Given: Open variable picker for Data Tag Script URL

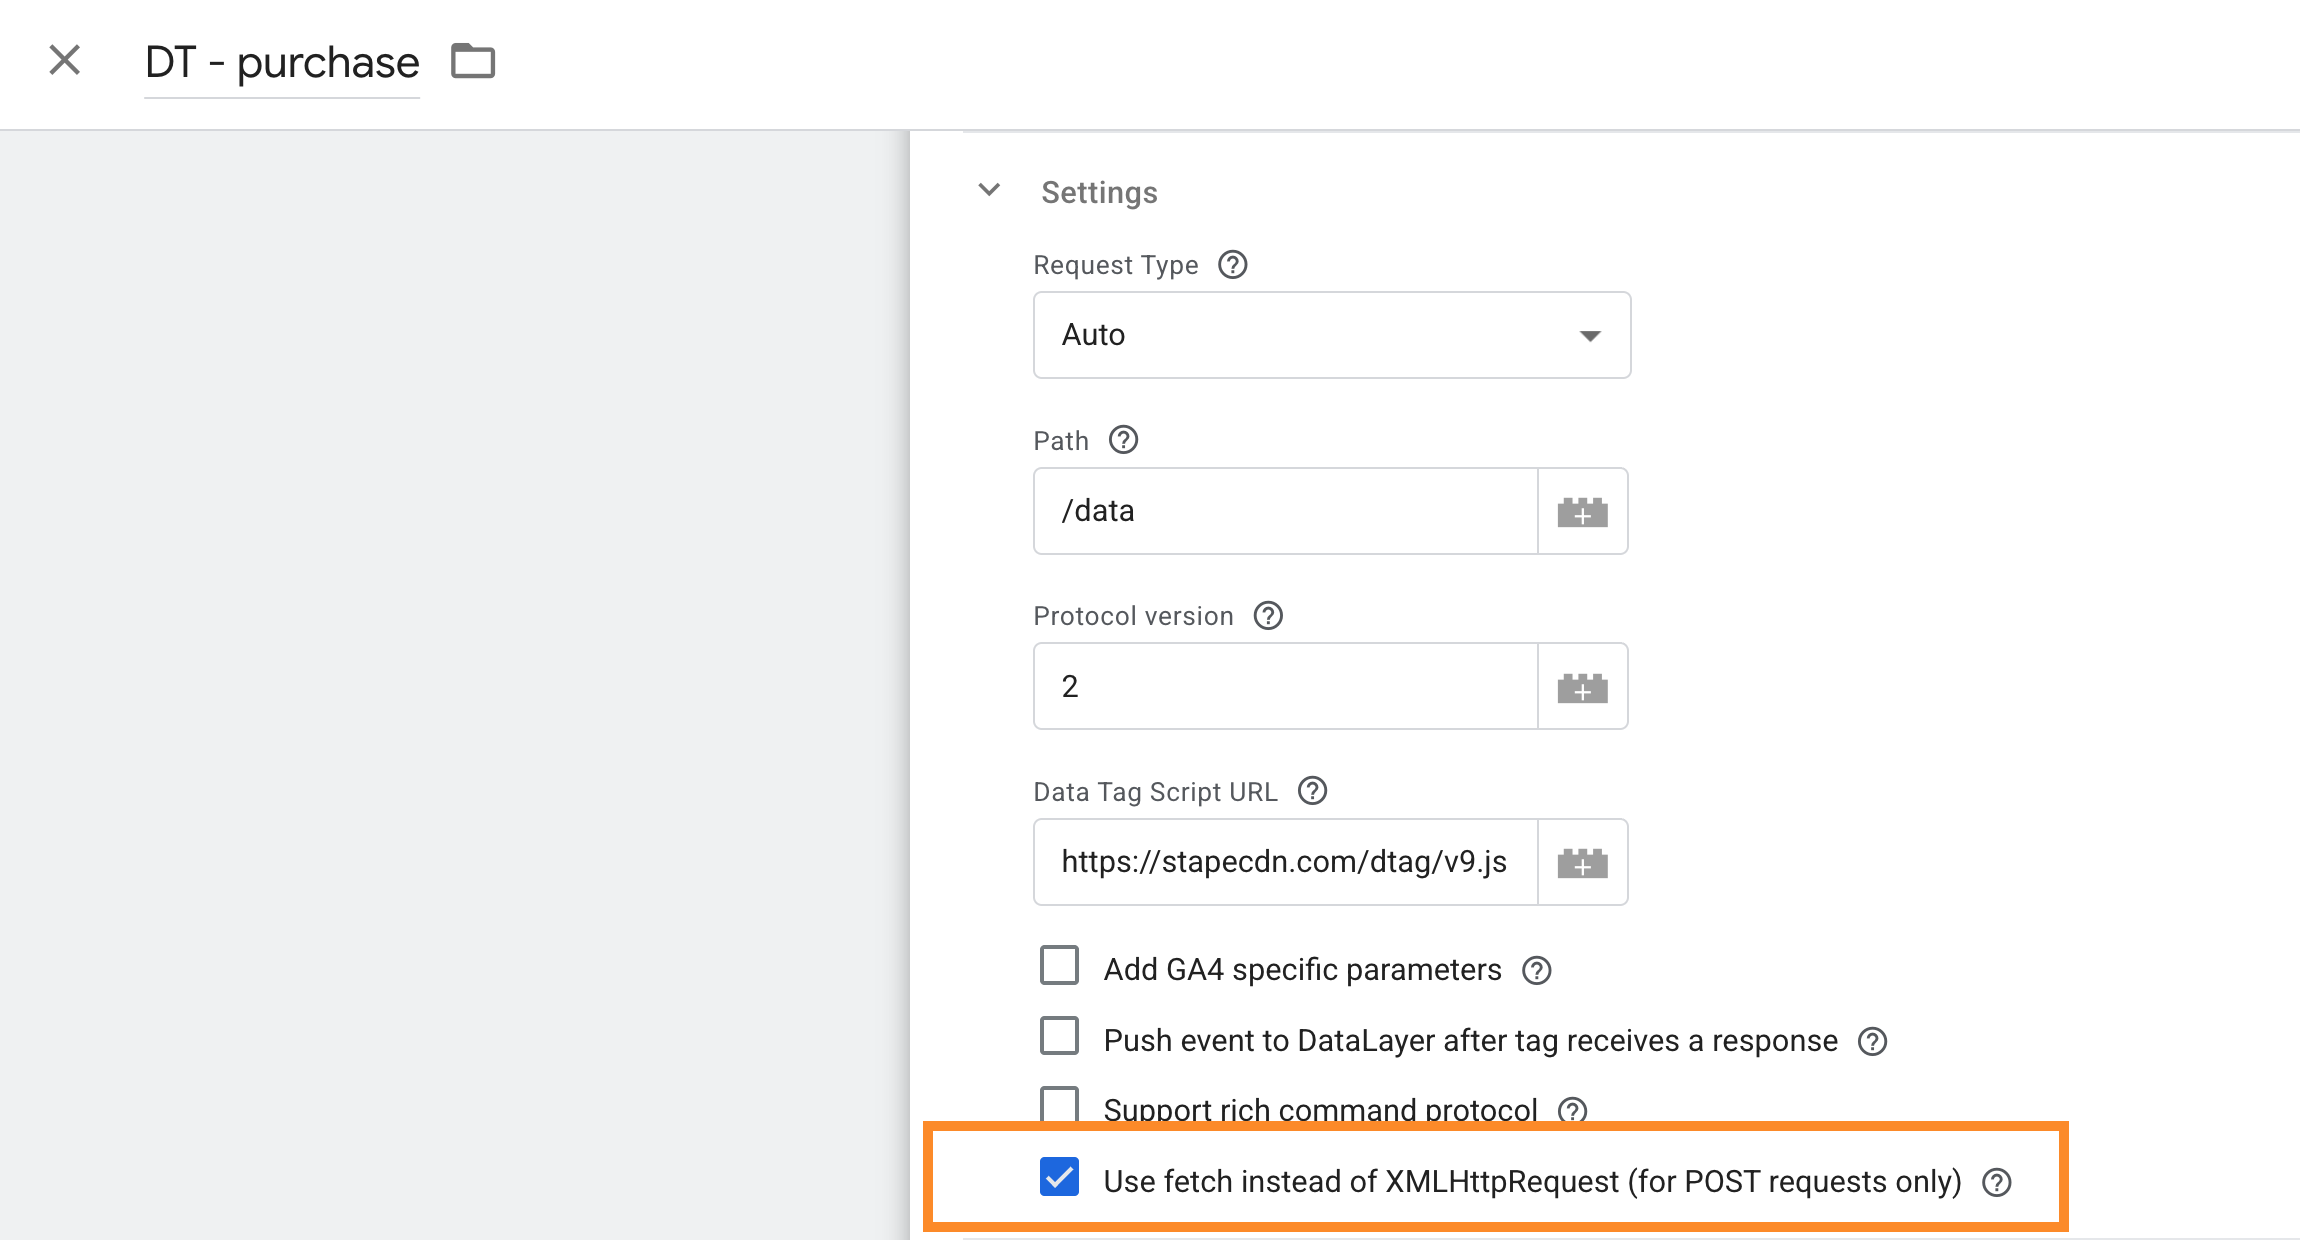Looking at the screenshot, I should [1582, 863].
